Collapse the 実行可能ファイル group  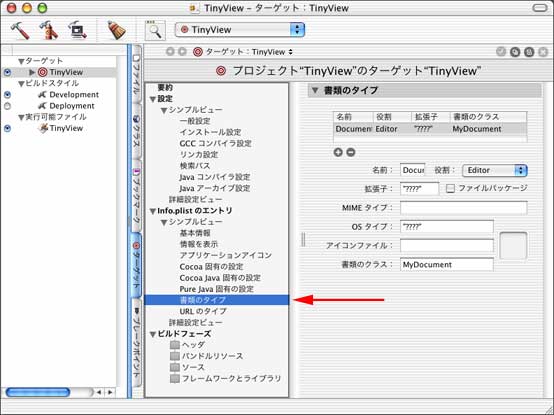point(21,117)
